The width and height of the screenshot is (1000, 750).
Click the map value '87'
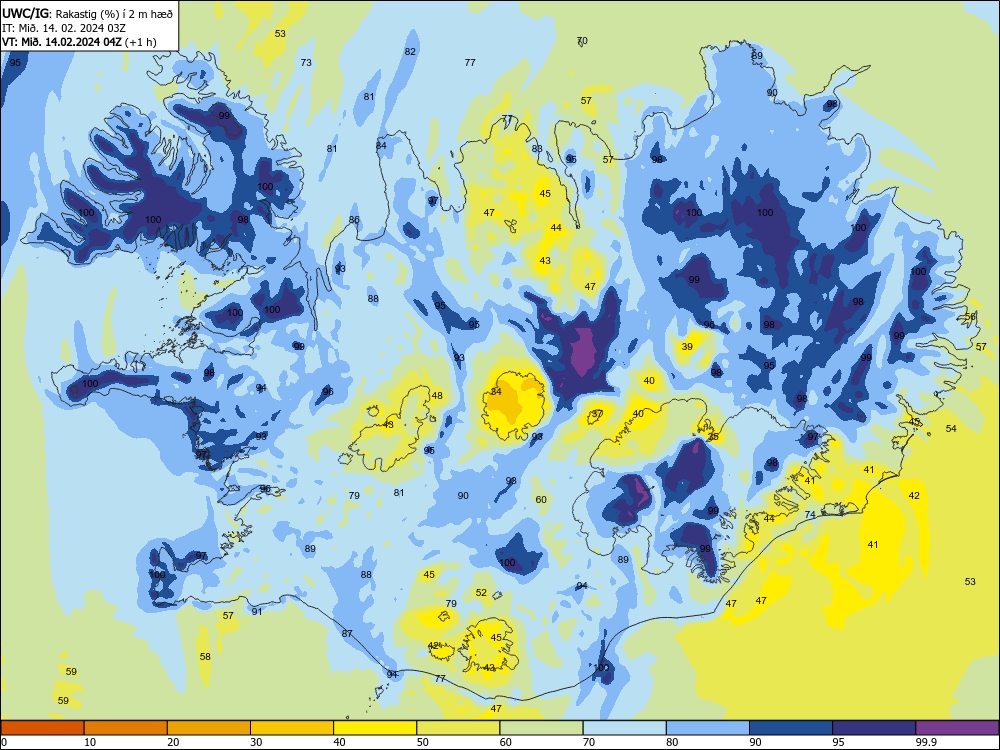coord(347,633)
